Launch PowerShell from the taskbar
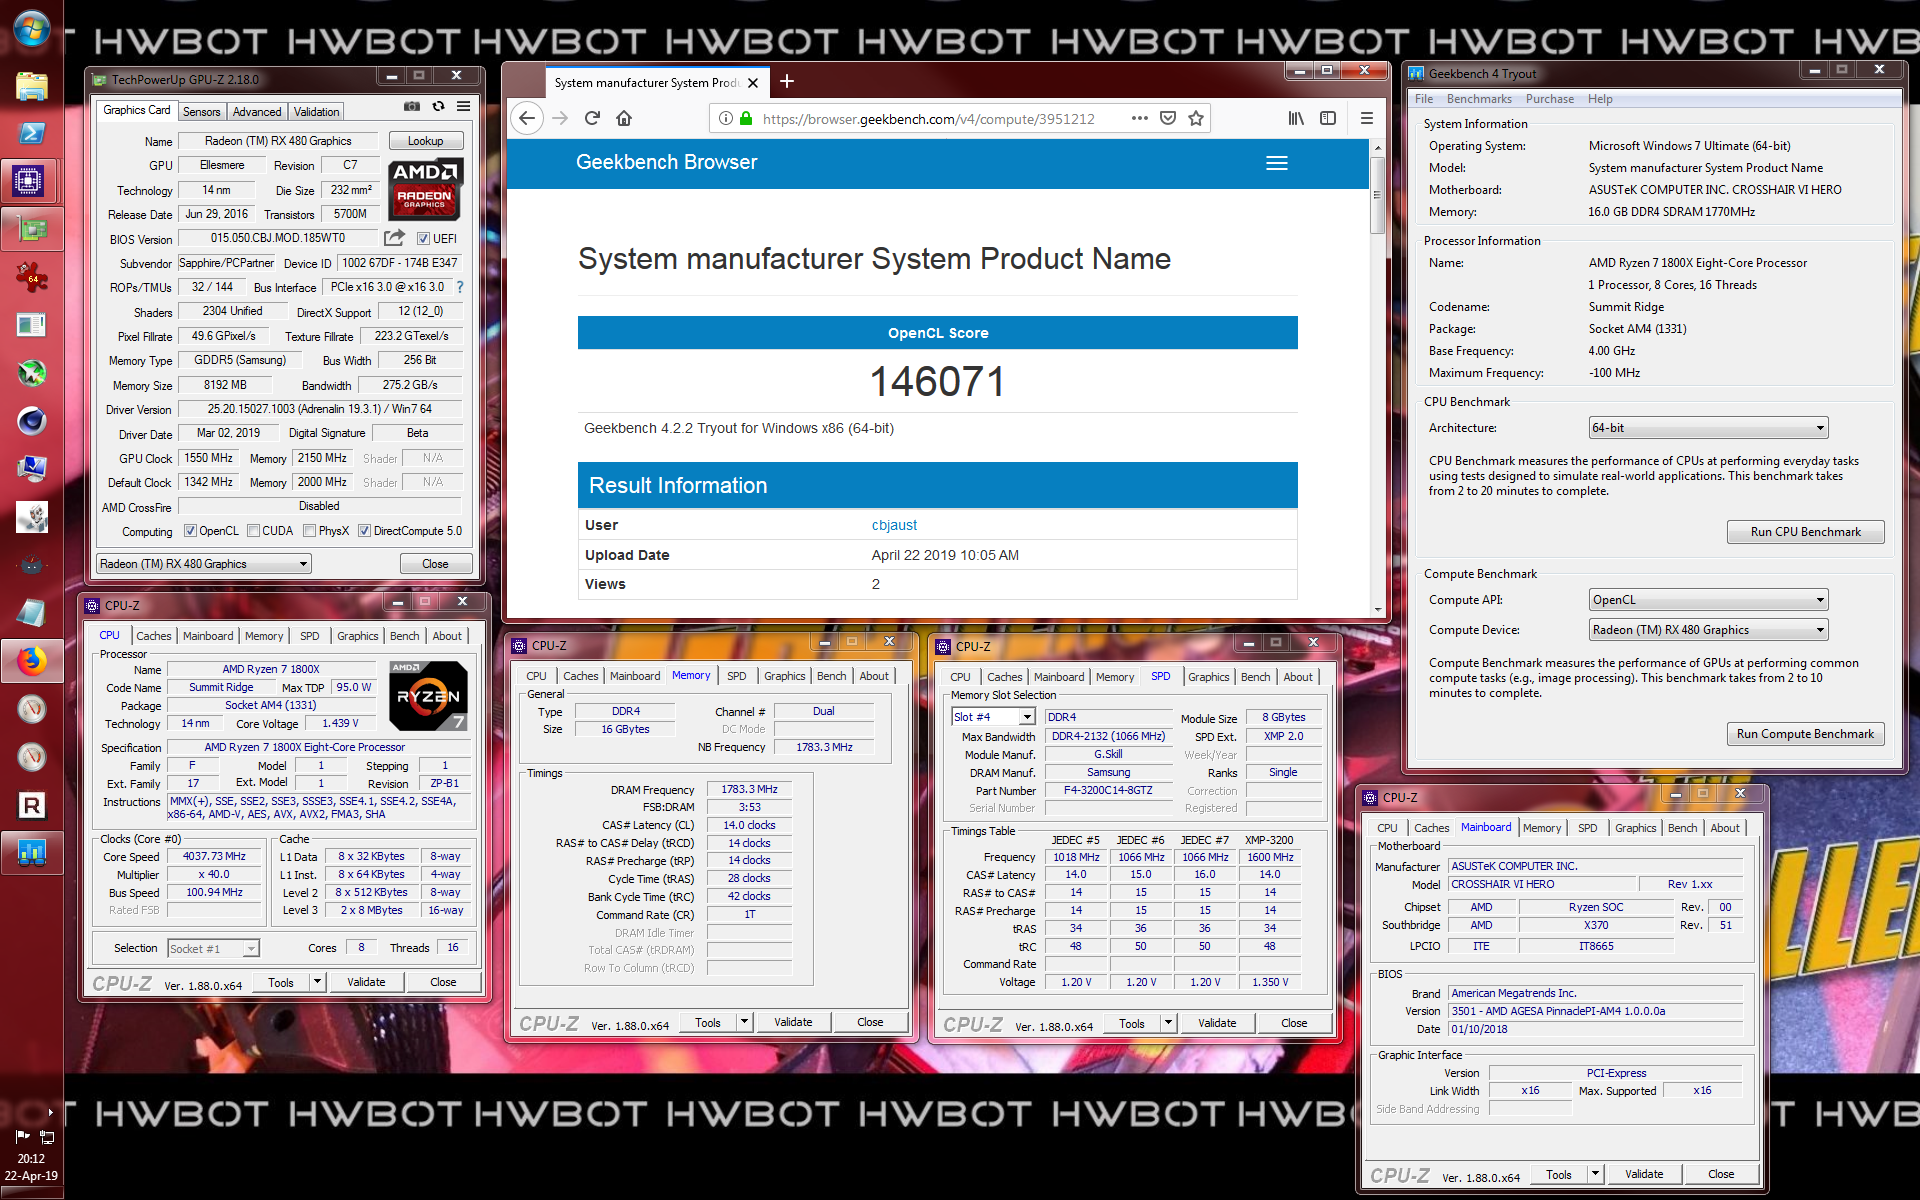Screen dimensions: 1920x1200 pyautogui.click(x=31, y=133)
